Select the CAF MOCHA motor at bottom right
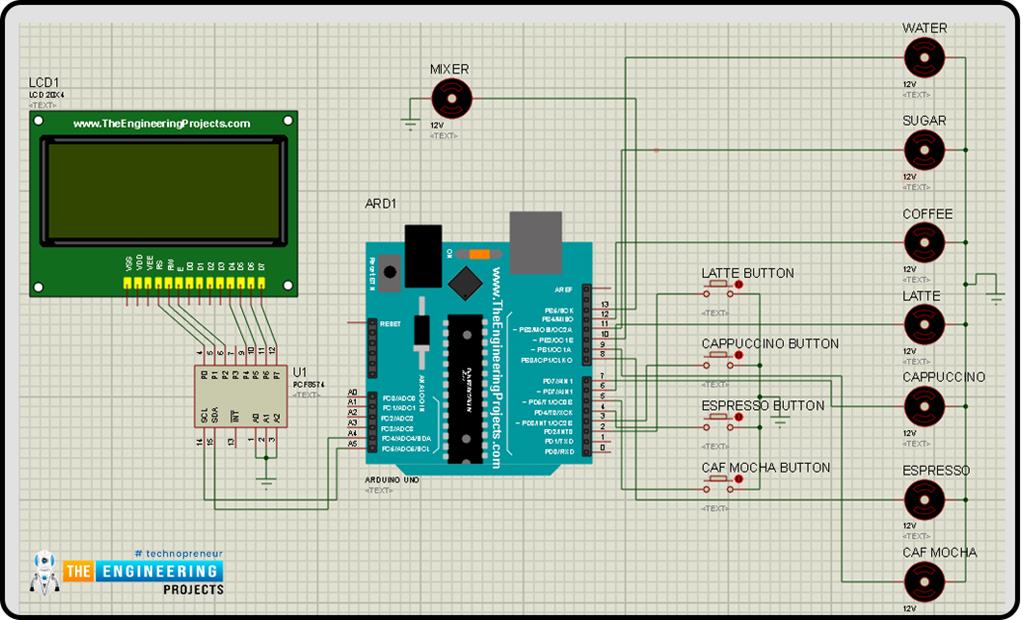This screenshot has width=1024, height=620. tap(924, 581)
